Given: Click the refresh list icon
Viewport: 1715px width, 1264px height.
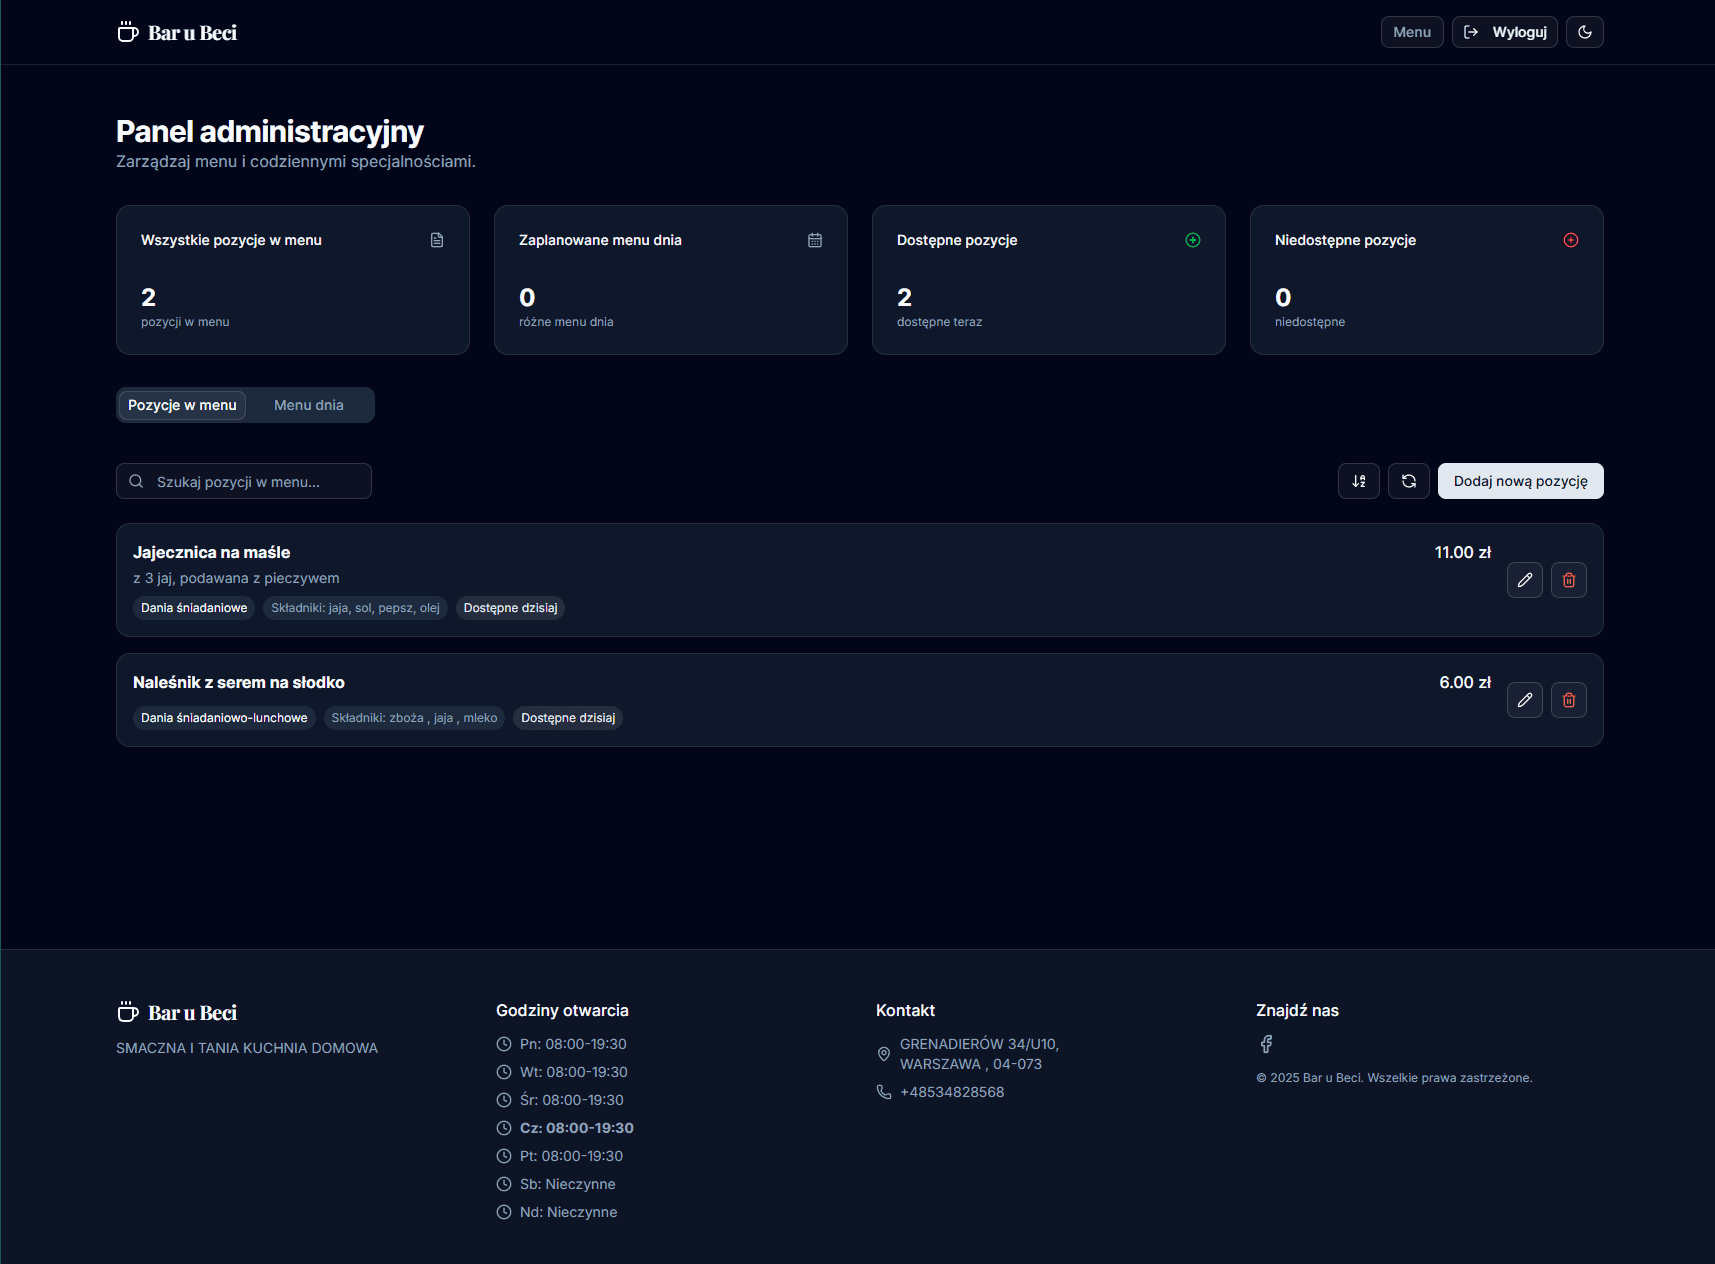Looking at the screenshot, I should [x=1409, y=481].
